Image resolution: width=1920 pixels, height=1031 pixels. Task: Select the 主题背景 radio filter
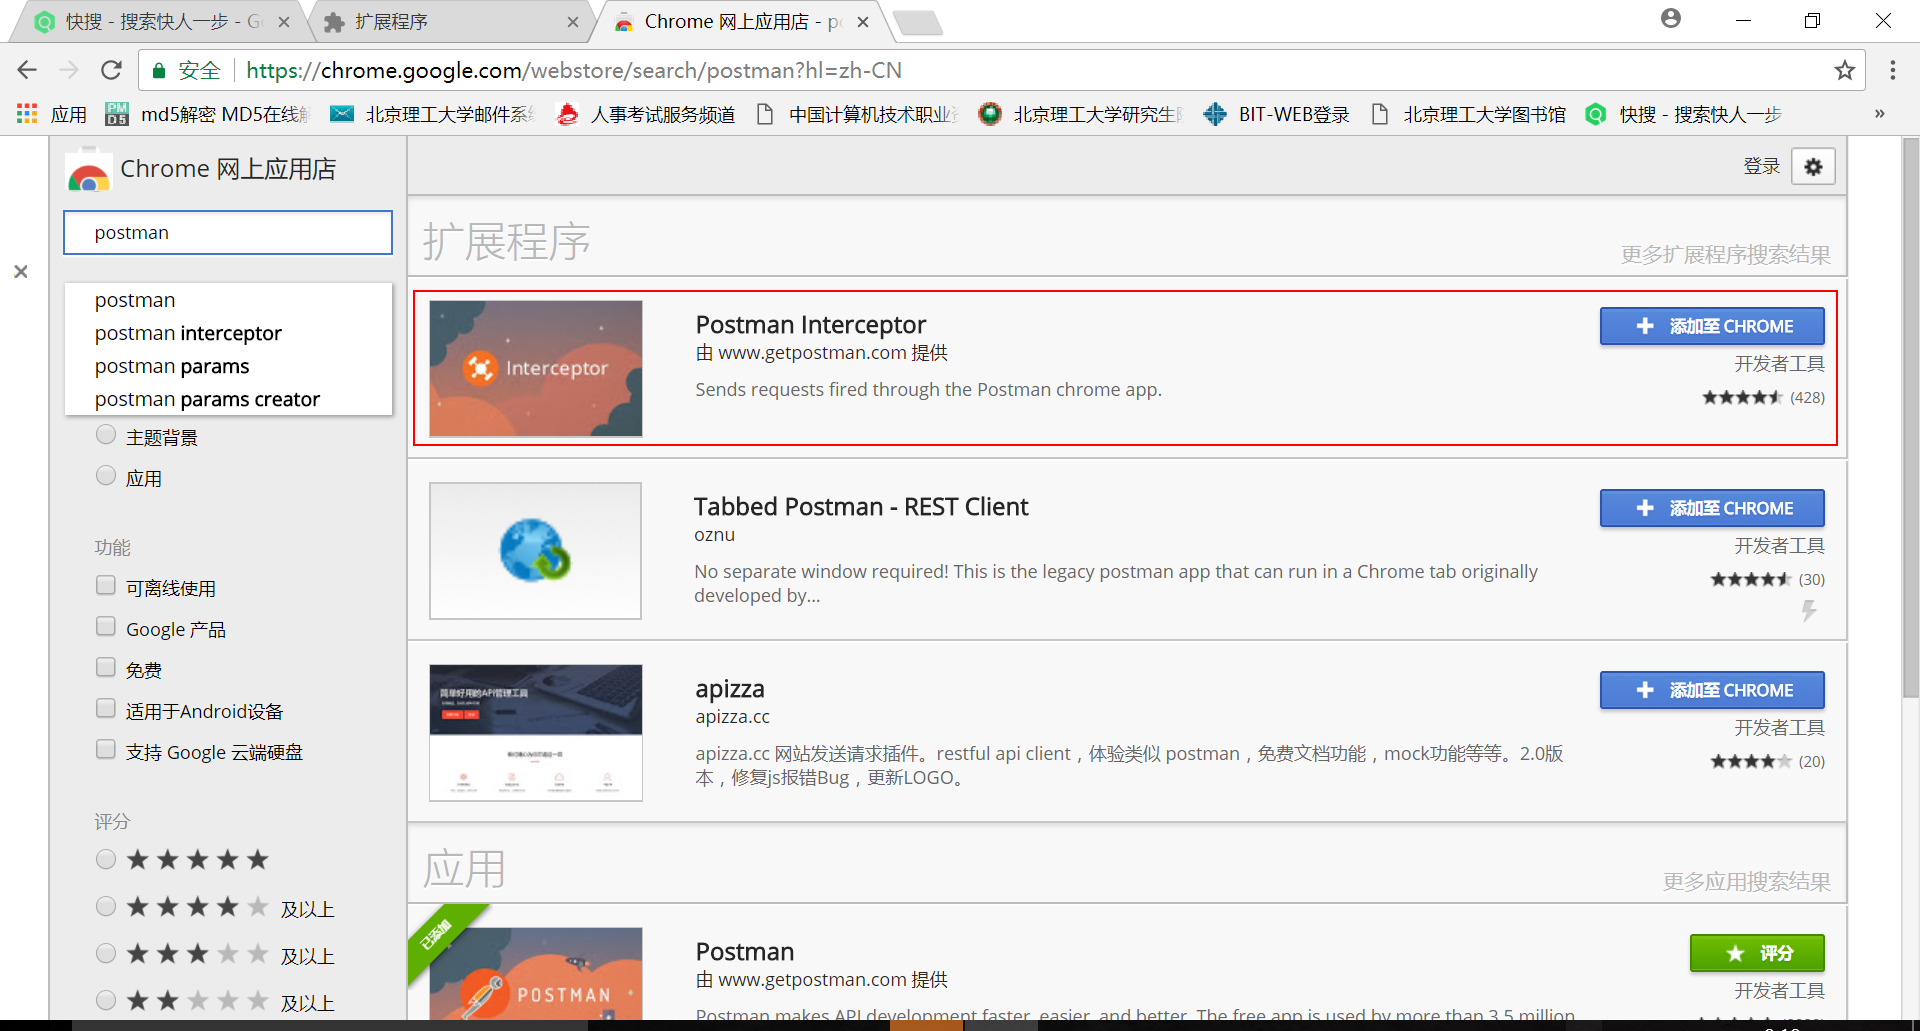tap(106, 435)
